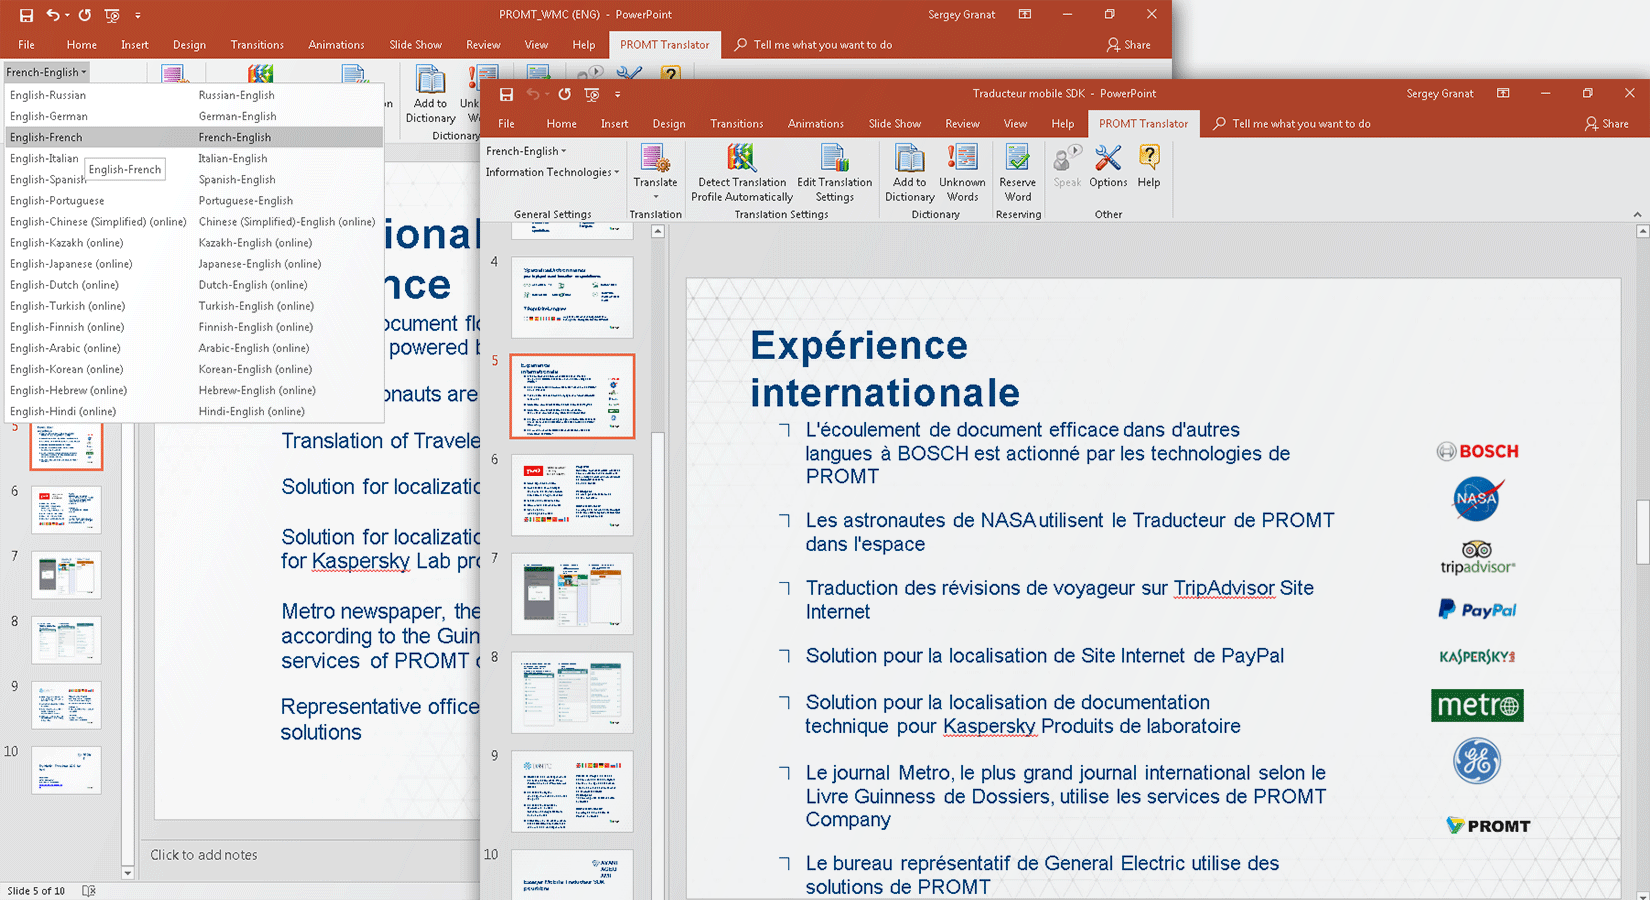Click Add to Dictionary in back window
Screen dimensions: 1650x900
(430, 96)
